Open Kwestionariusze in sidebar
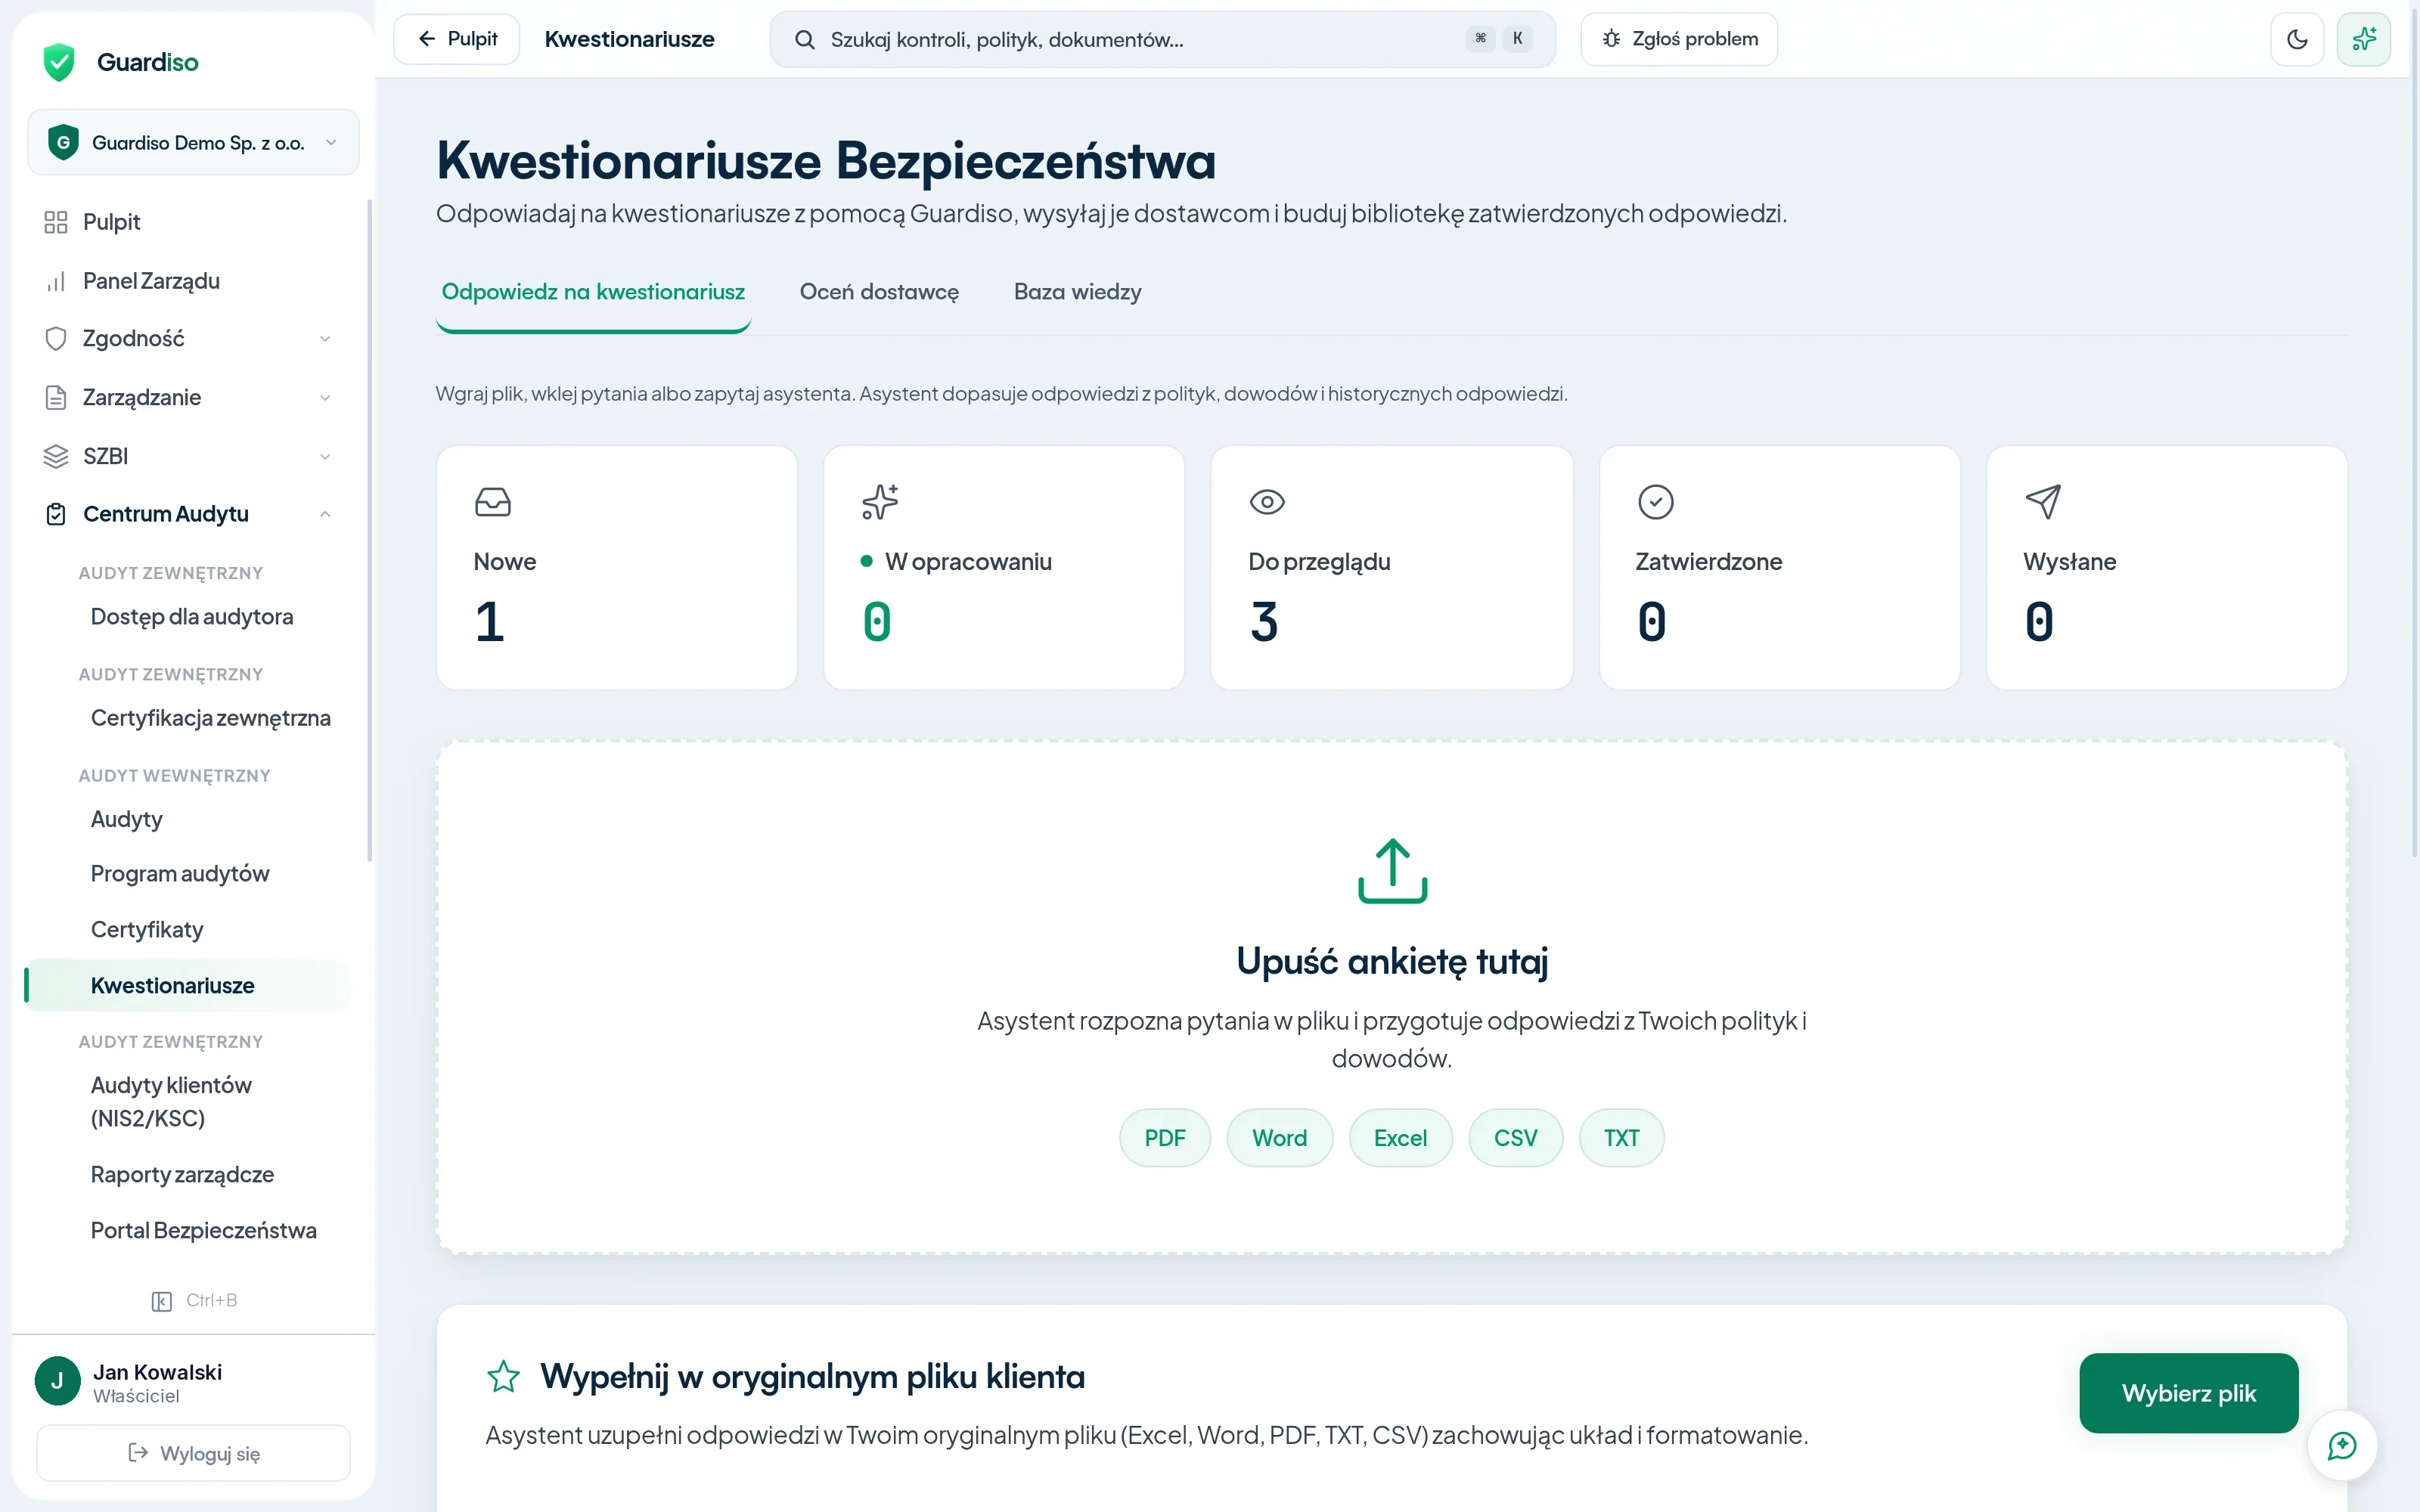Viewport: 2420px width, 1512px height. coord(188,986)
